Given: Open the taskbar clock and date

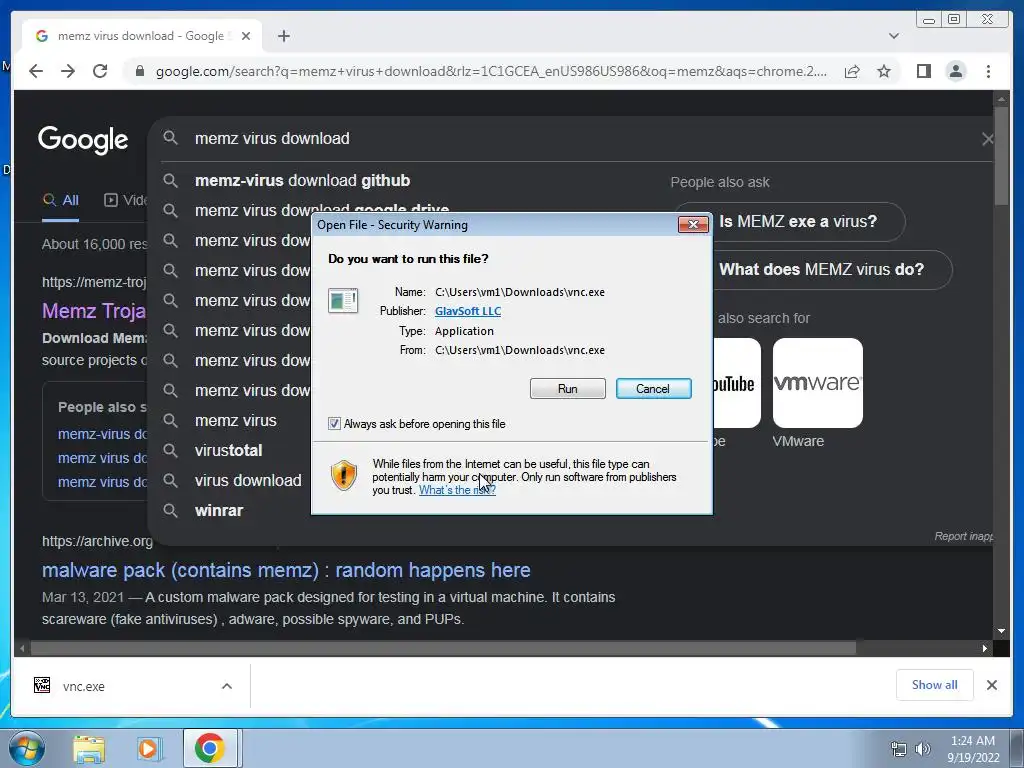Looking at the screenshot, I should click(973, 749).
